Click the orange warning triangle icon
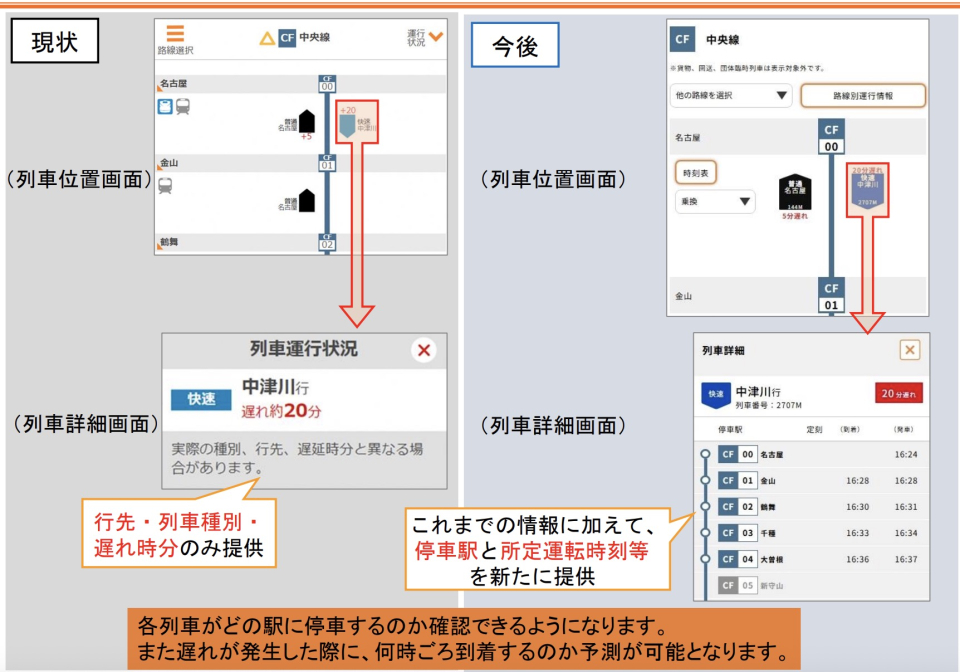960x672 pixels. coord(266,38)
